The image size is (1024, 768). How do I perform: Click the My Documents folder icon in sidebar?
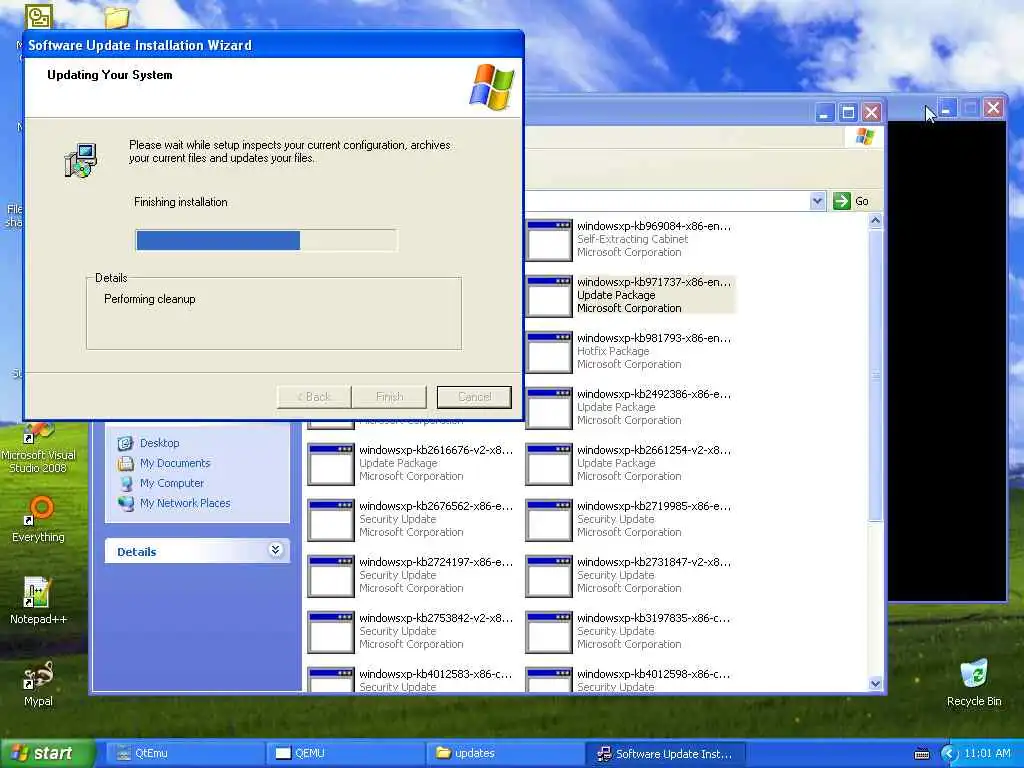click(125, 464)
